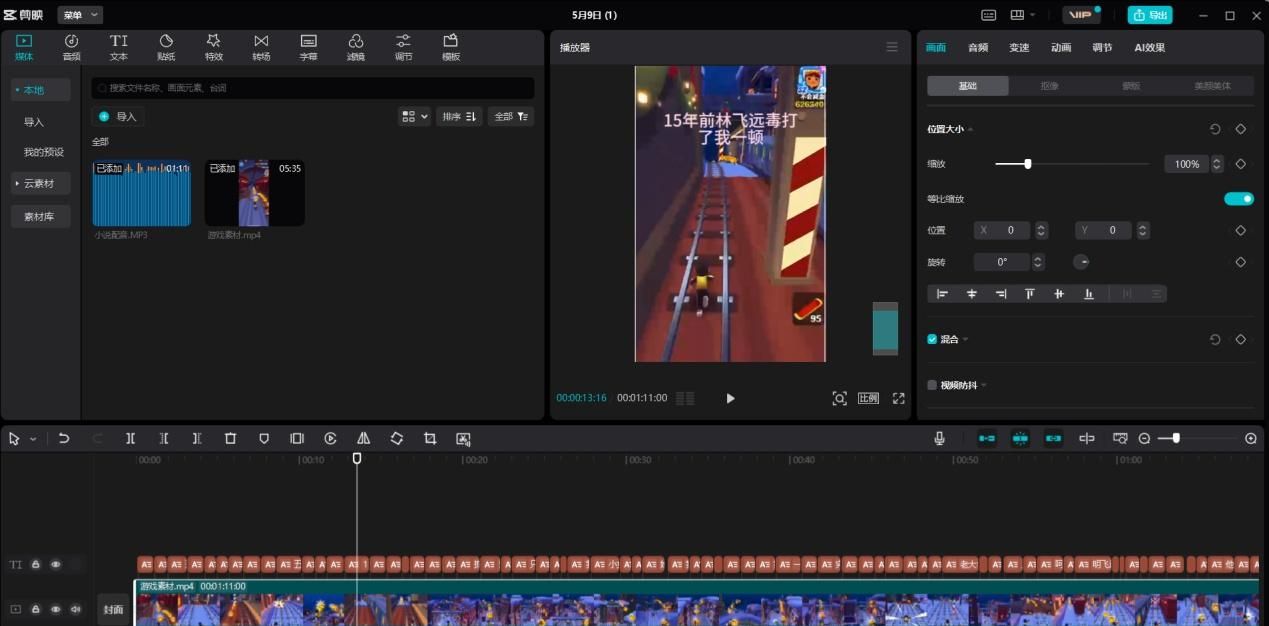The image size is (1269, 626).
Task: Open the media grid view mode dropdown
Action: click(x=414, y=117)
